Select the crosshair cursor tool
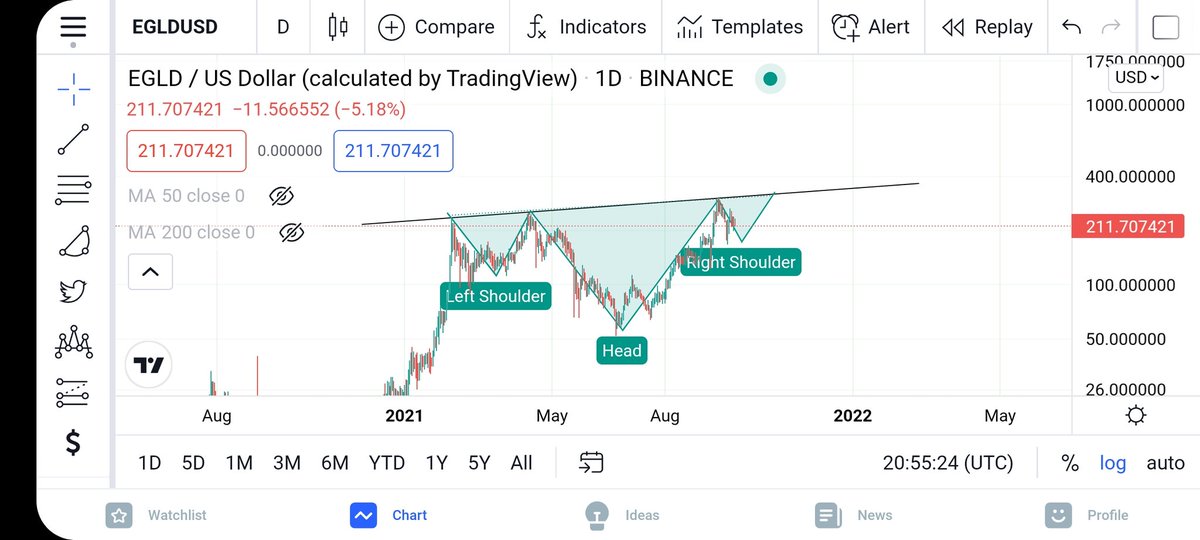The height and width of the screenshot is (540, 1200). [73, 90]
